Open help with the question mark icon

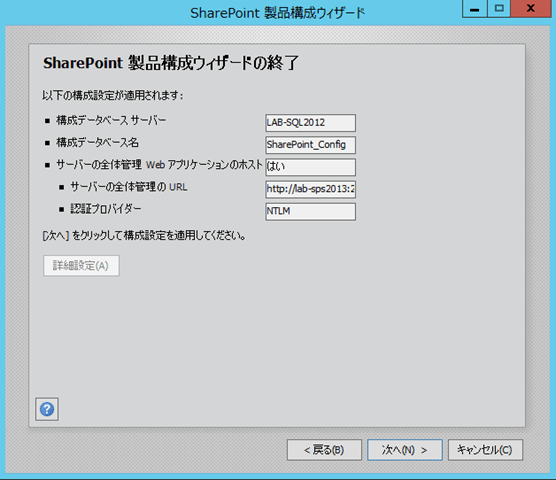(47, 409)
